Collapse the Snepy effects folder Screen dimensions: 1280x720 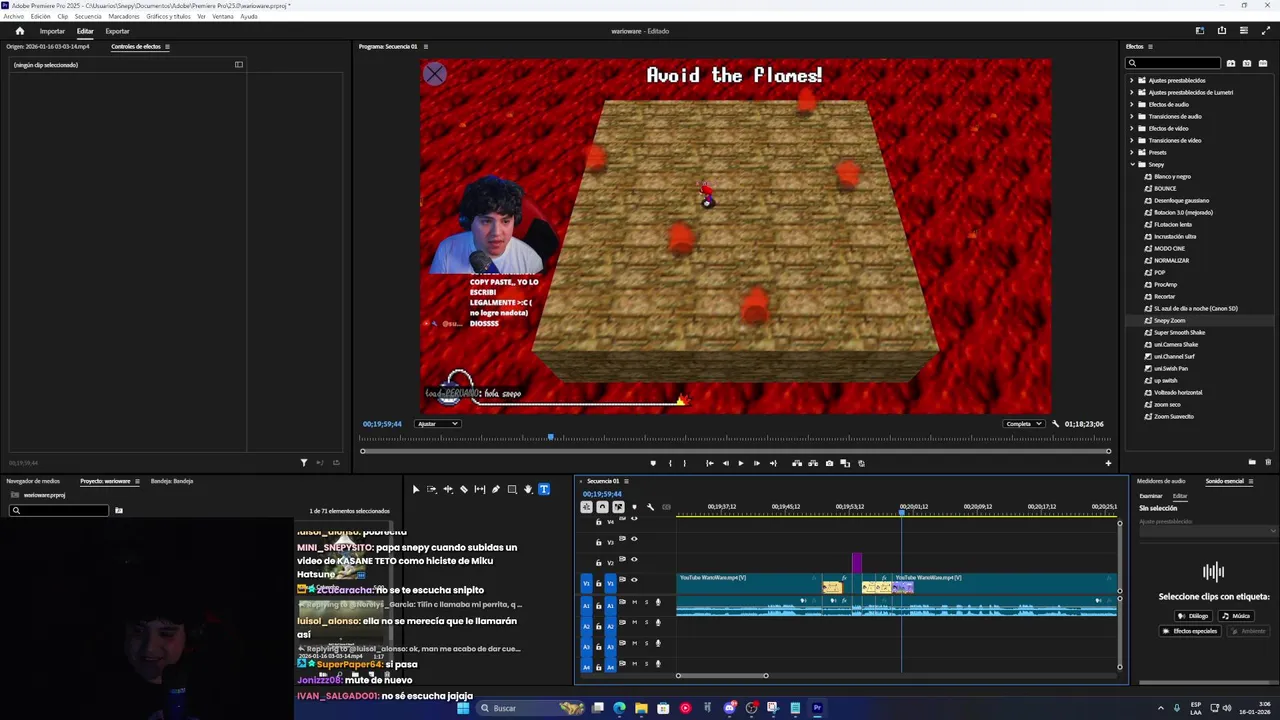pyautogui.click(x=1132, y=164)
